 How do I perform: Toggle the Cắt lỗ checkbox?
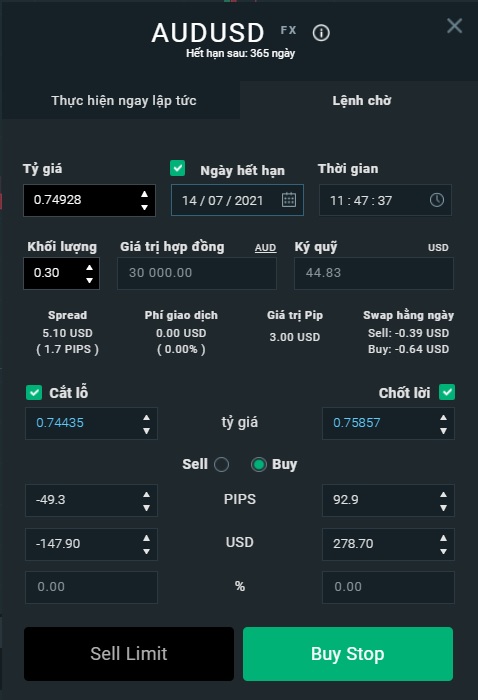point(34,392)
